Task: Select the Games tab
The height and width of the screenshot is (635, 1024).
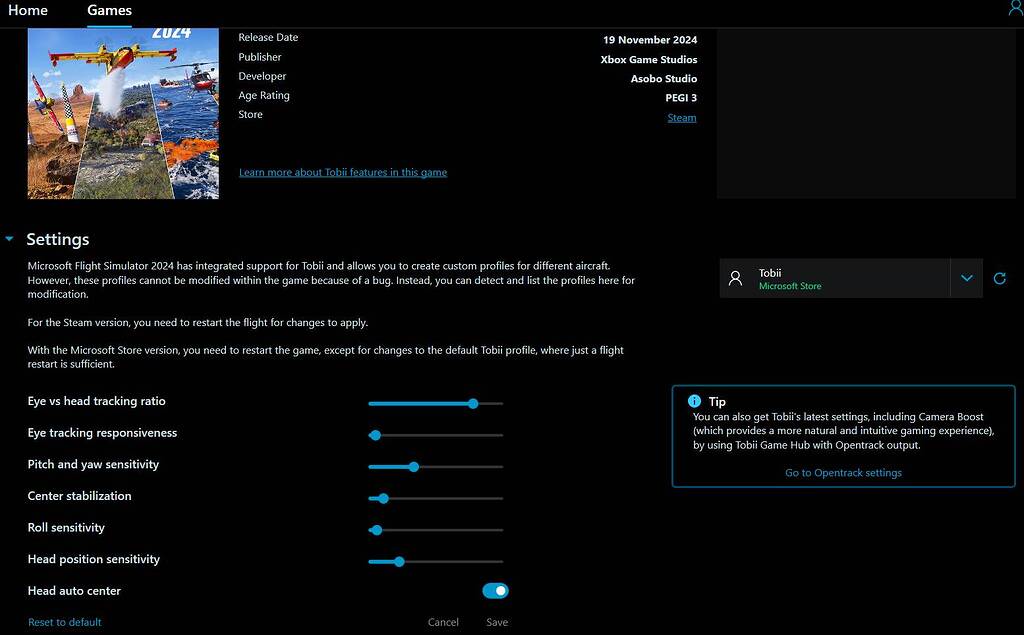Action: tap(109, 10)
